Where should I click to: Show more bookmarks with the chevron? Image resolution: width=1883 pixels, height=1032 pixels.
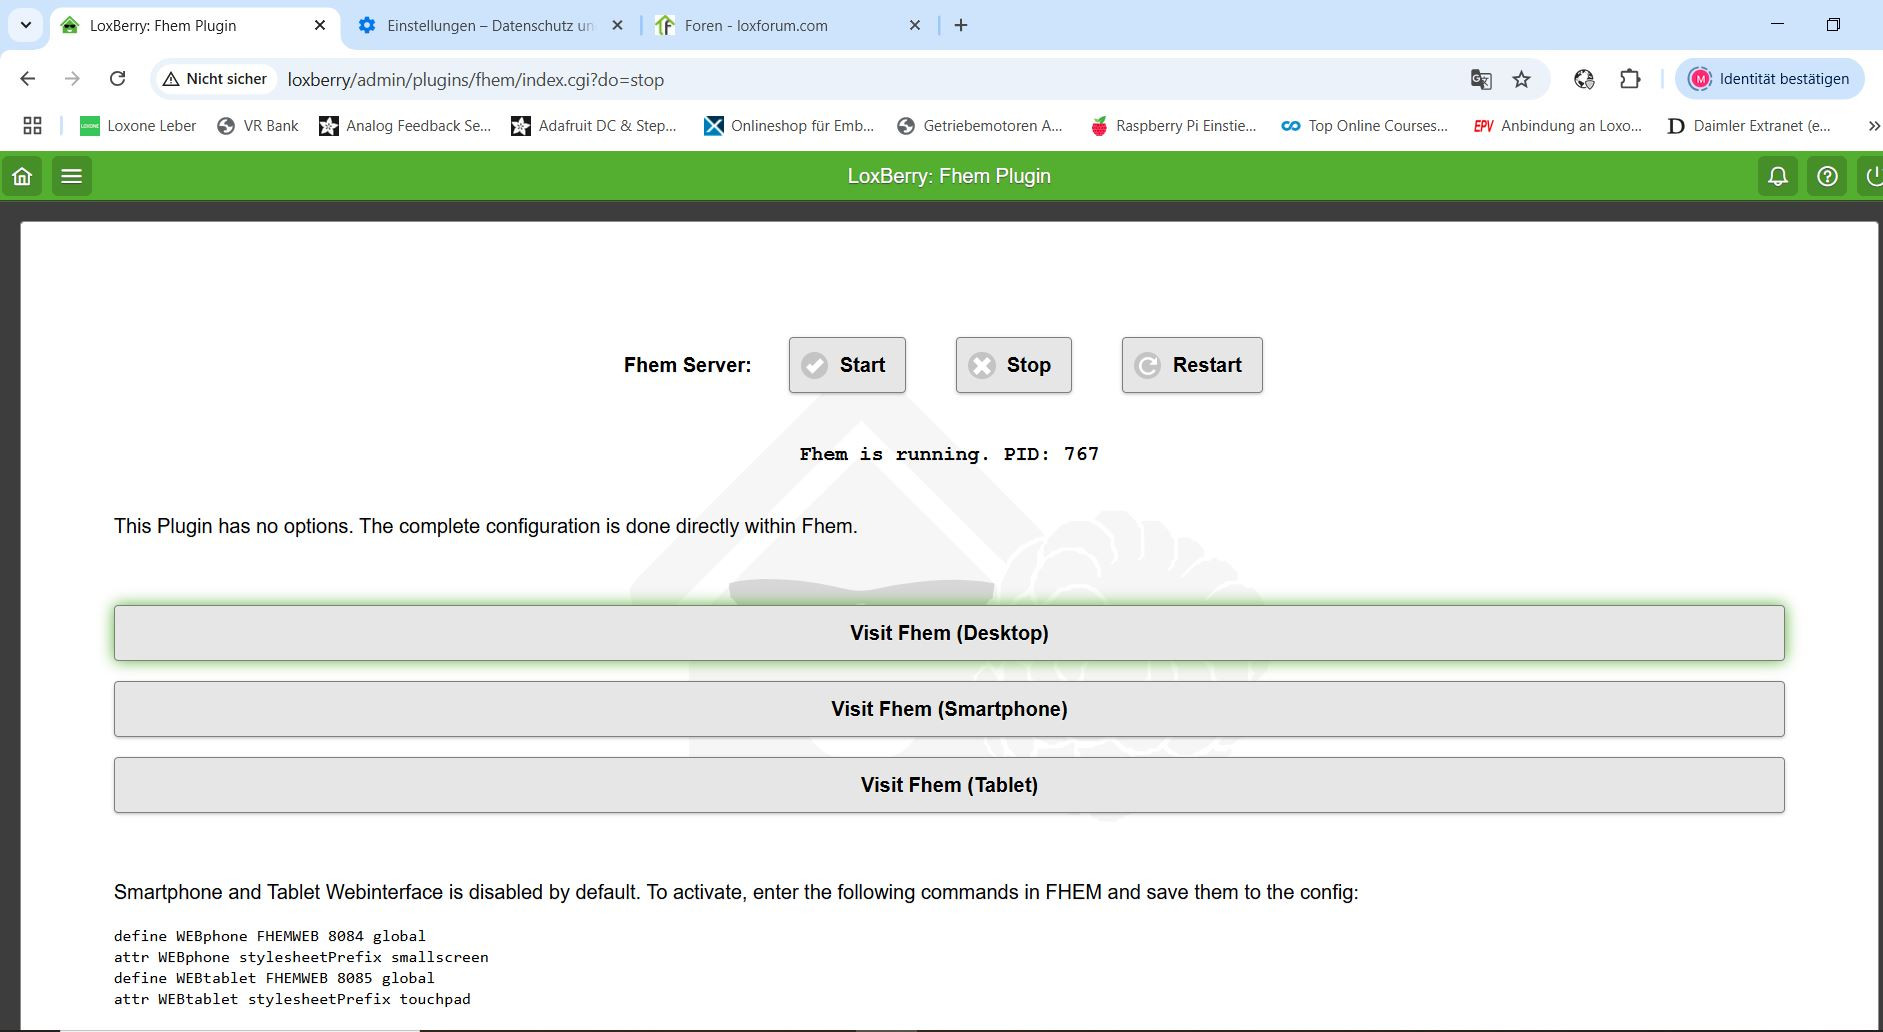[1873, 126]
